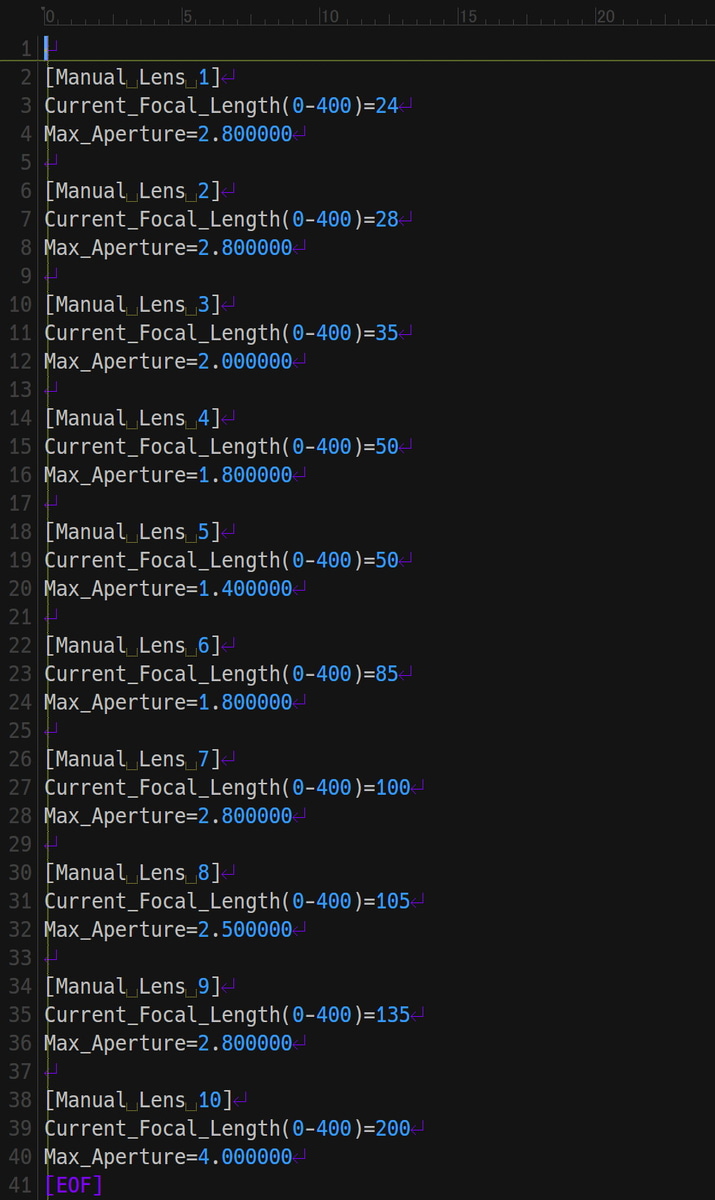
Task: Click the ruler at column 10
Action: 329,17
